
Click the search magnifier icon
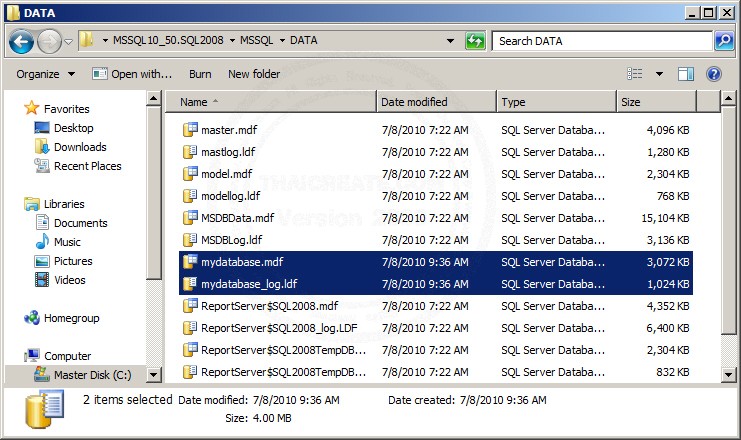point(724,41)
